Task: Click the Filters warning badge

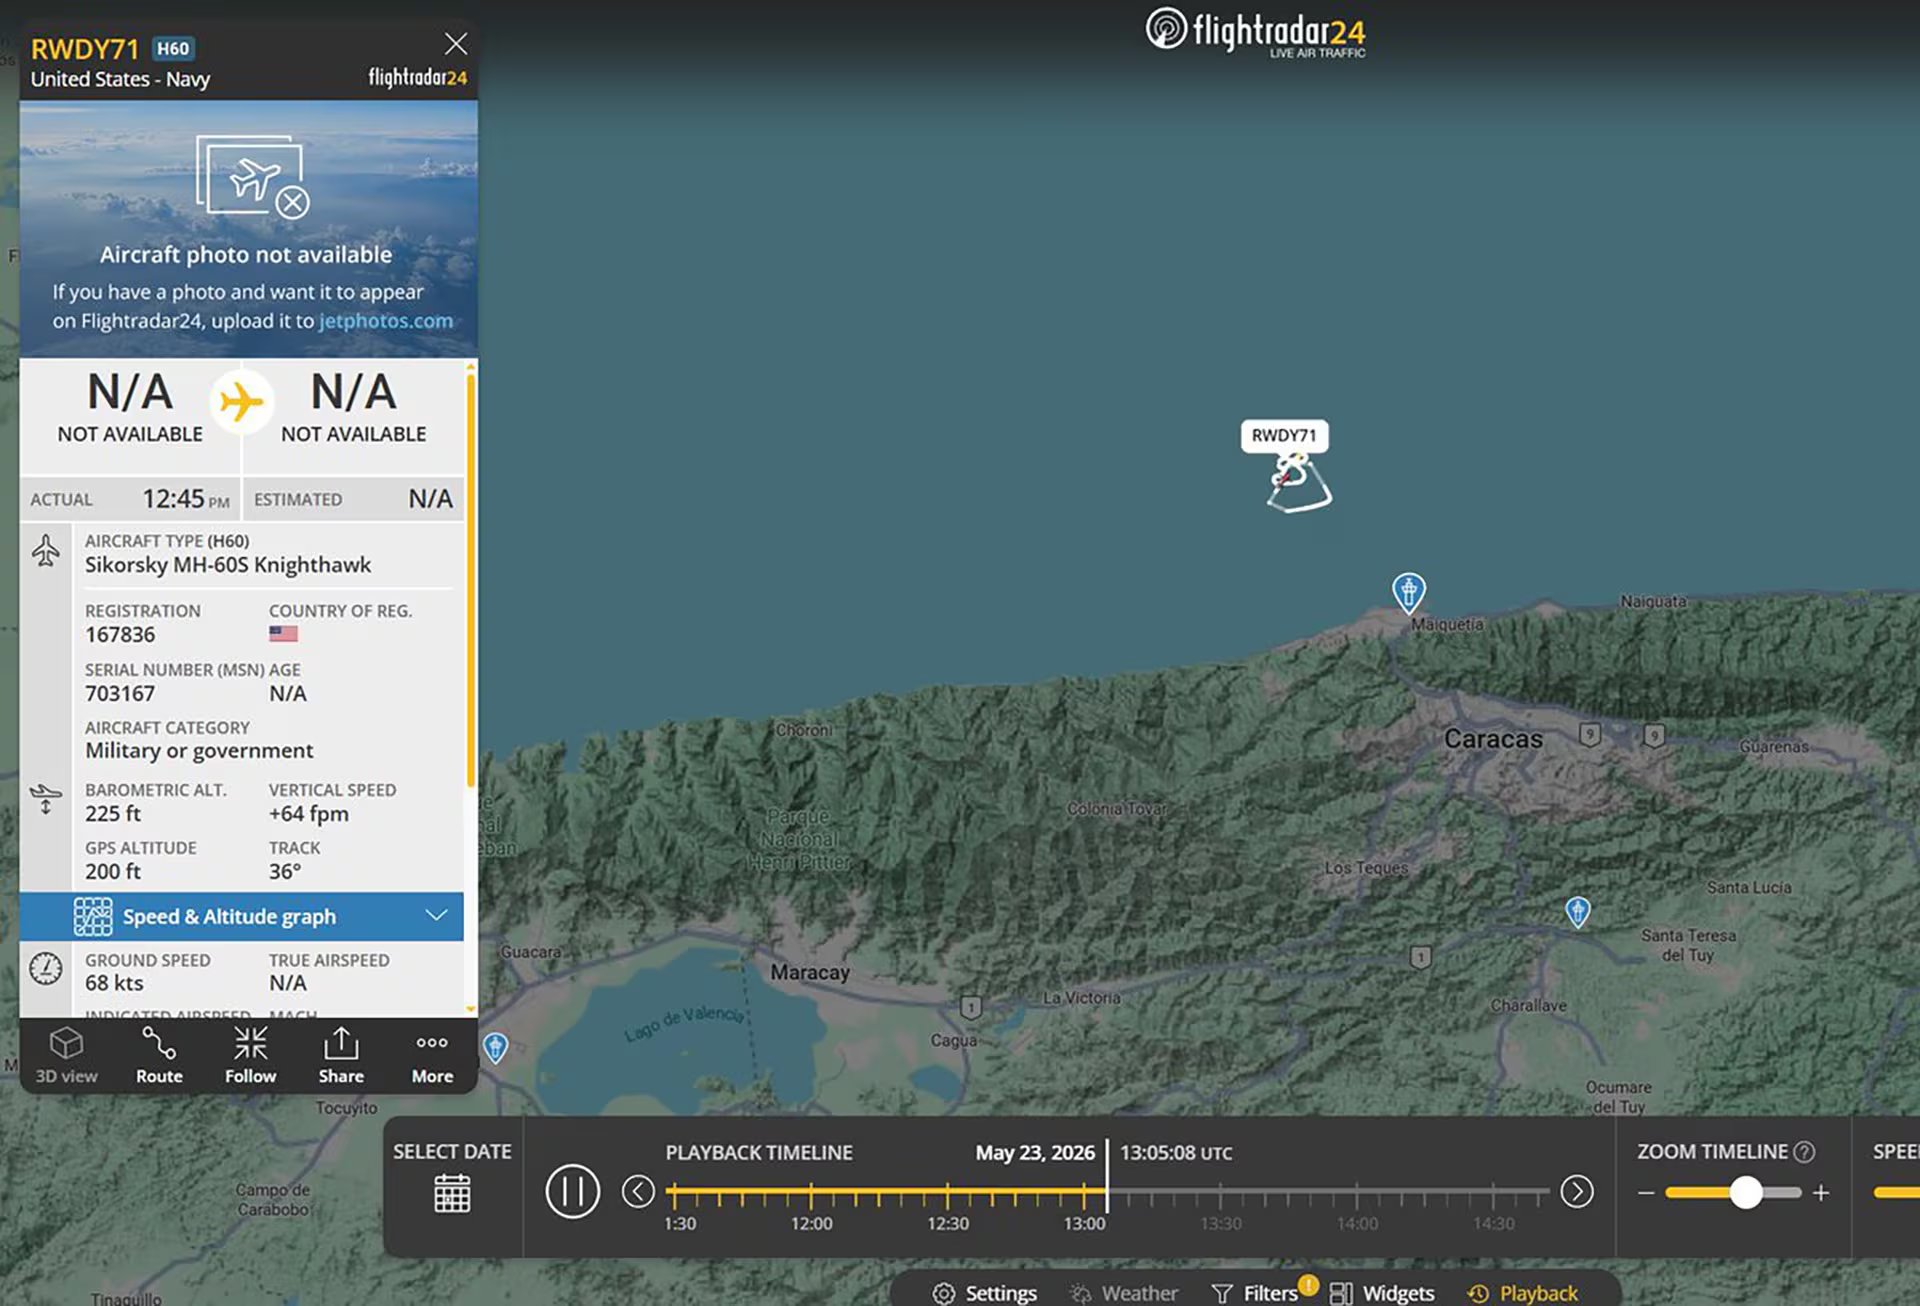Action: pyautogui.click(x=1308, y=1285)
